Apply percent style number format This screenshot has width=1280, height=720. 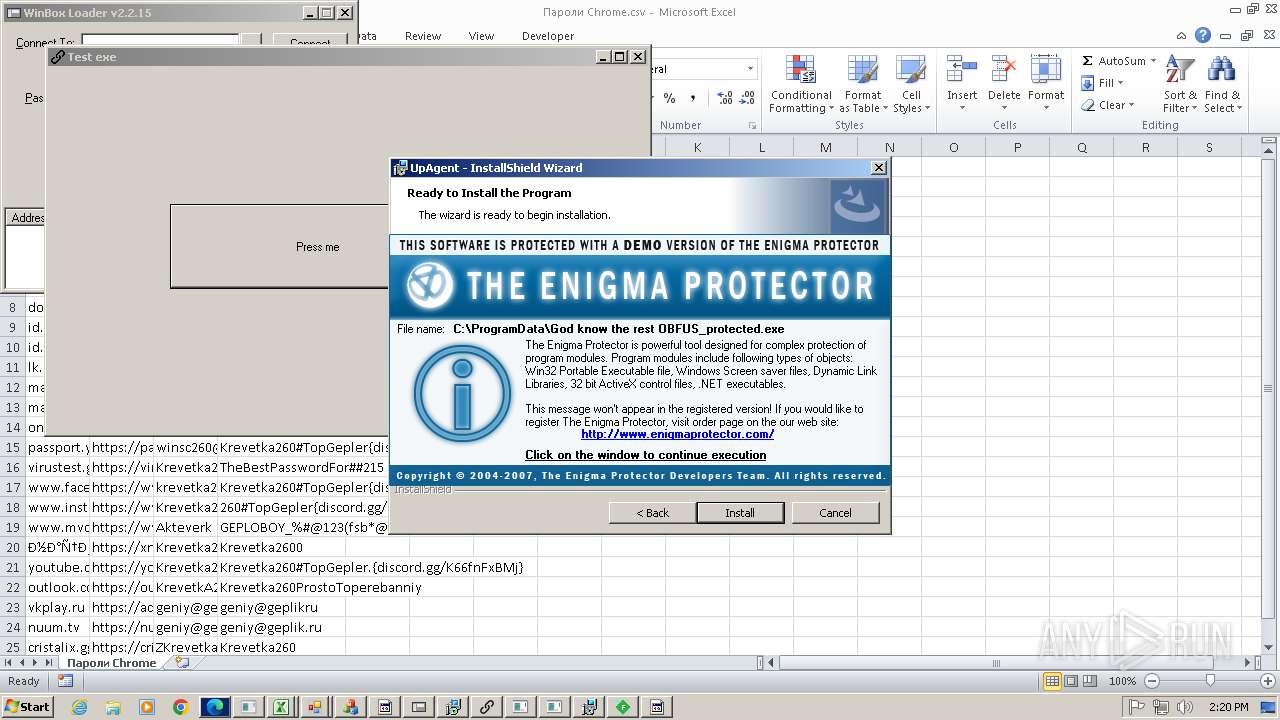tap(669, 98)
